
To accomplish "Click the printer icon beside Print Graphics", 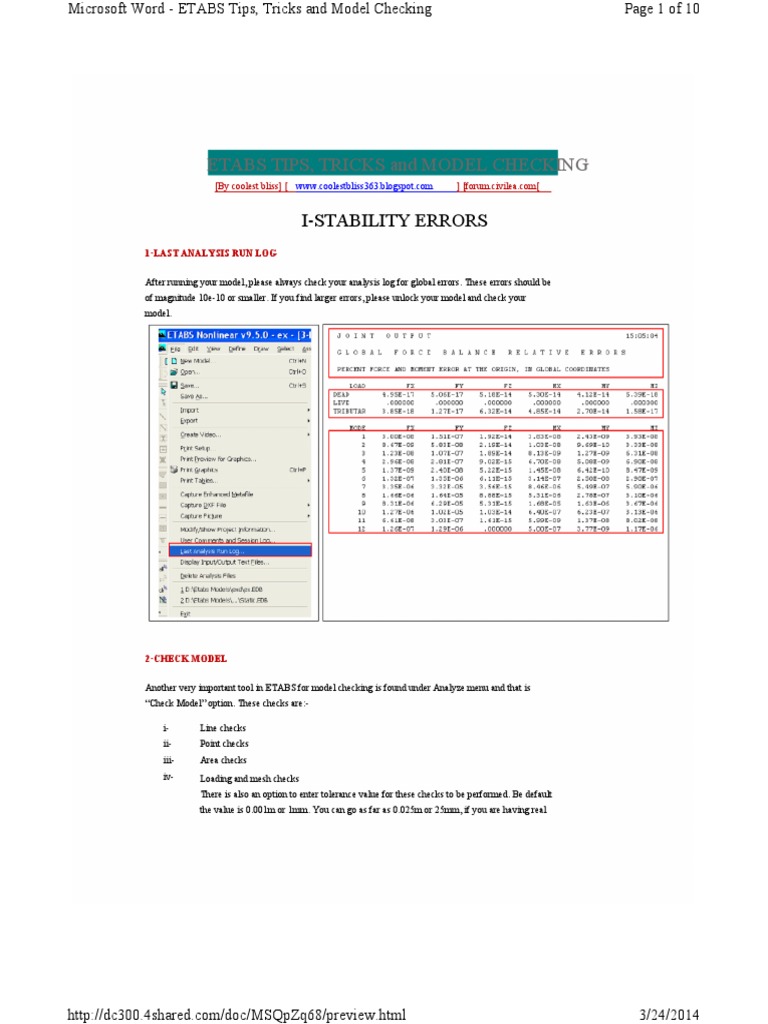I will [x=174, y=470].
